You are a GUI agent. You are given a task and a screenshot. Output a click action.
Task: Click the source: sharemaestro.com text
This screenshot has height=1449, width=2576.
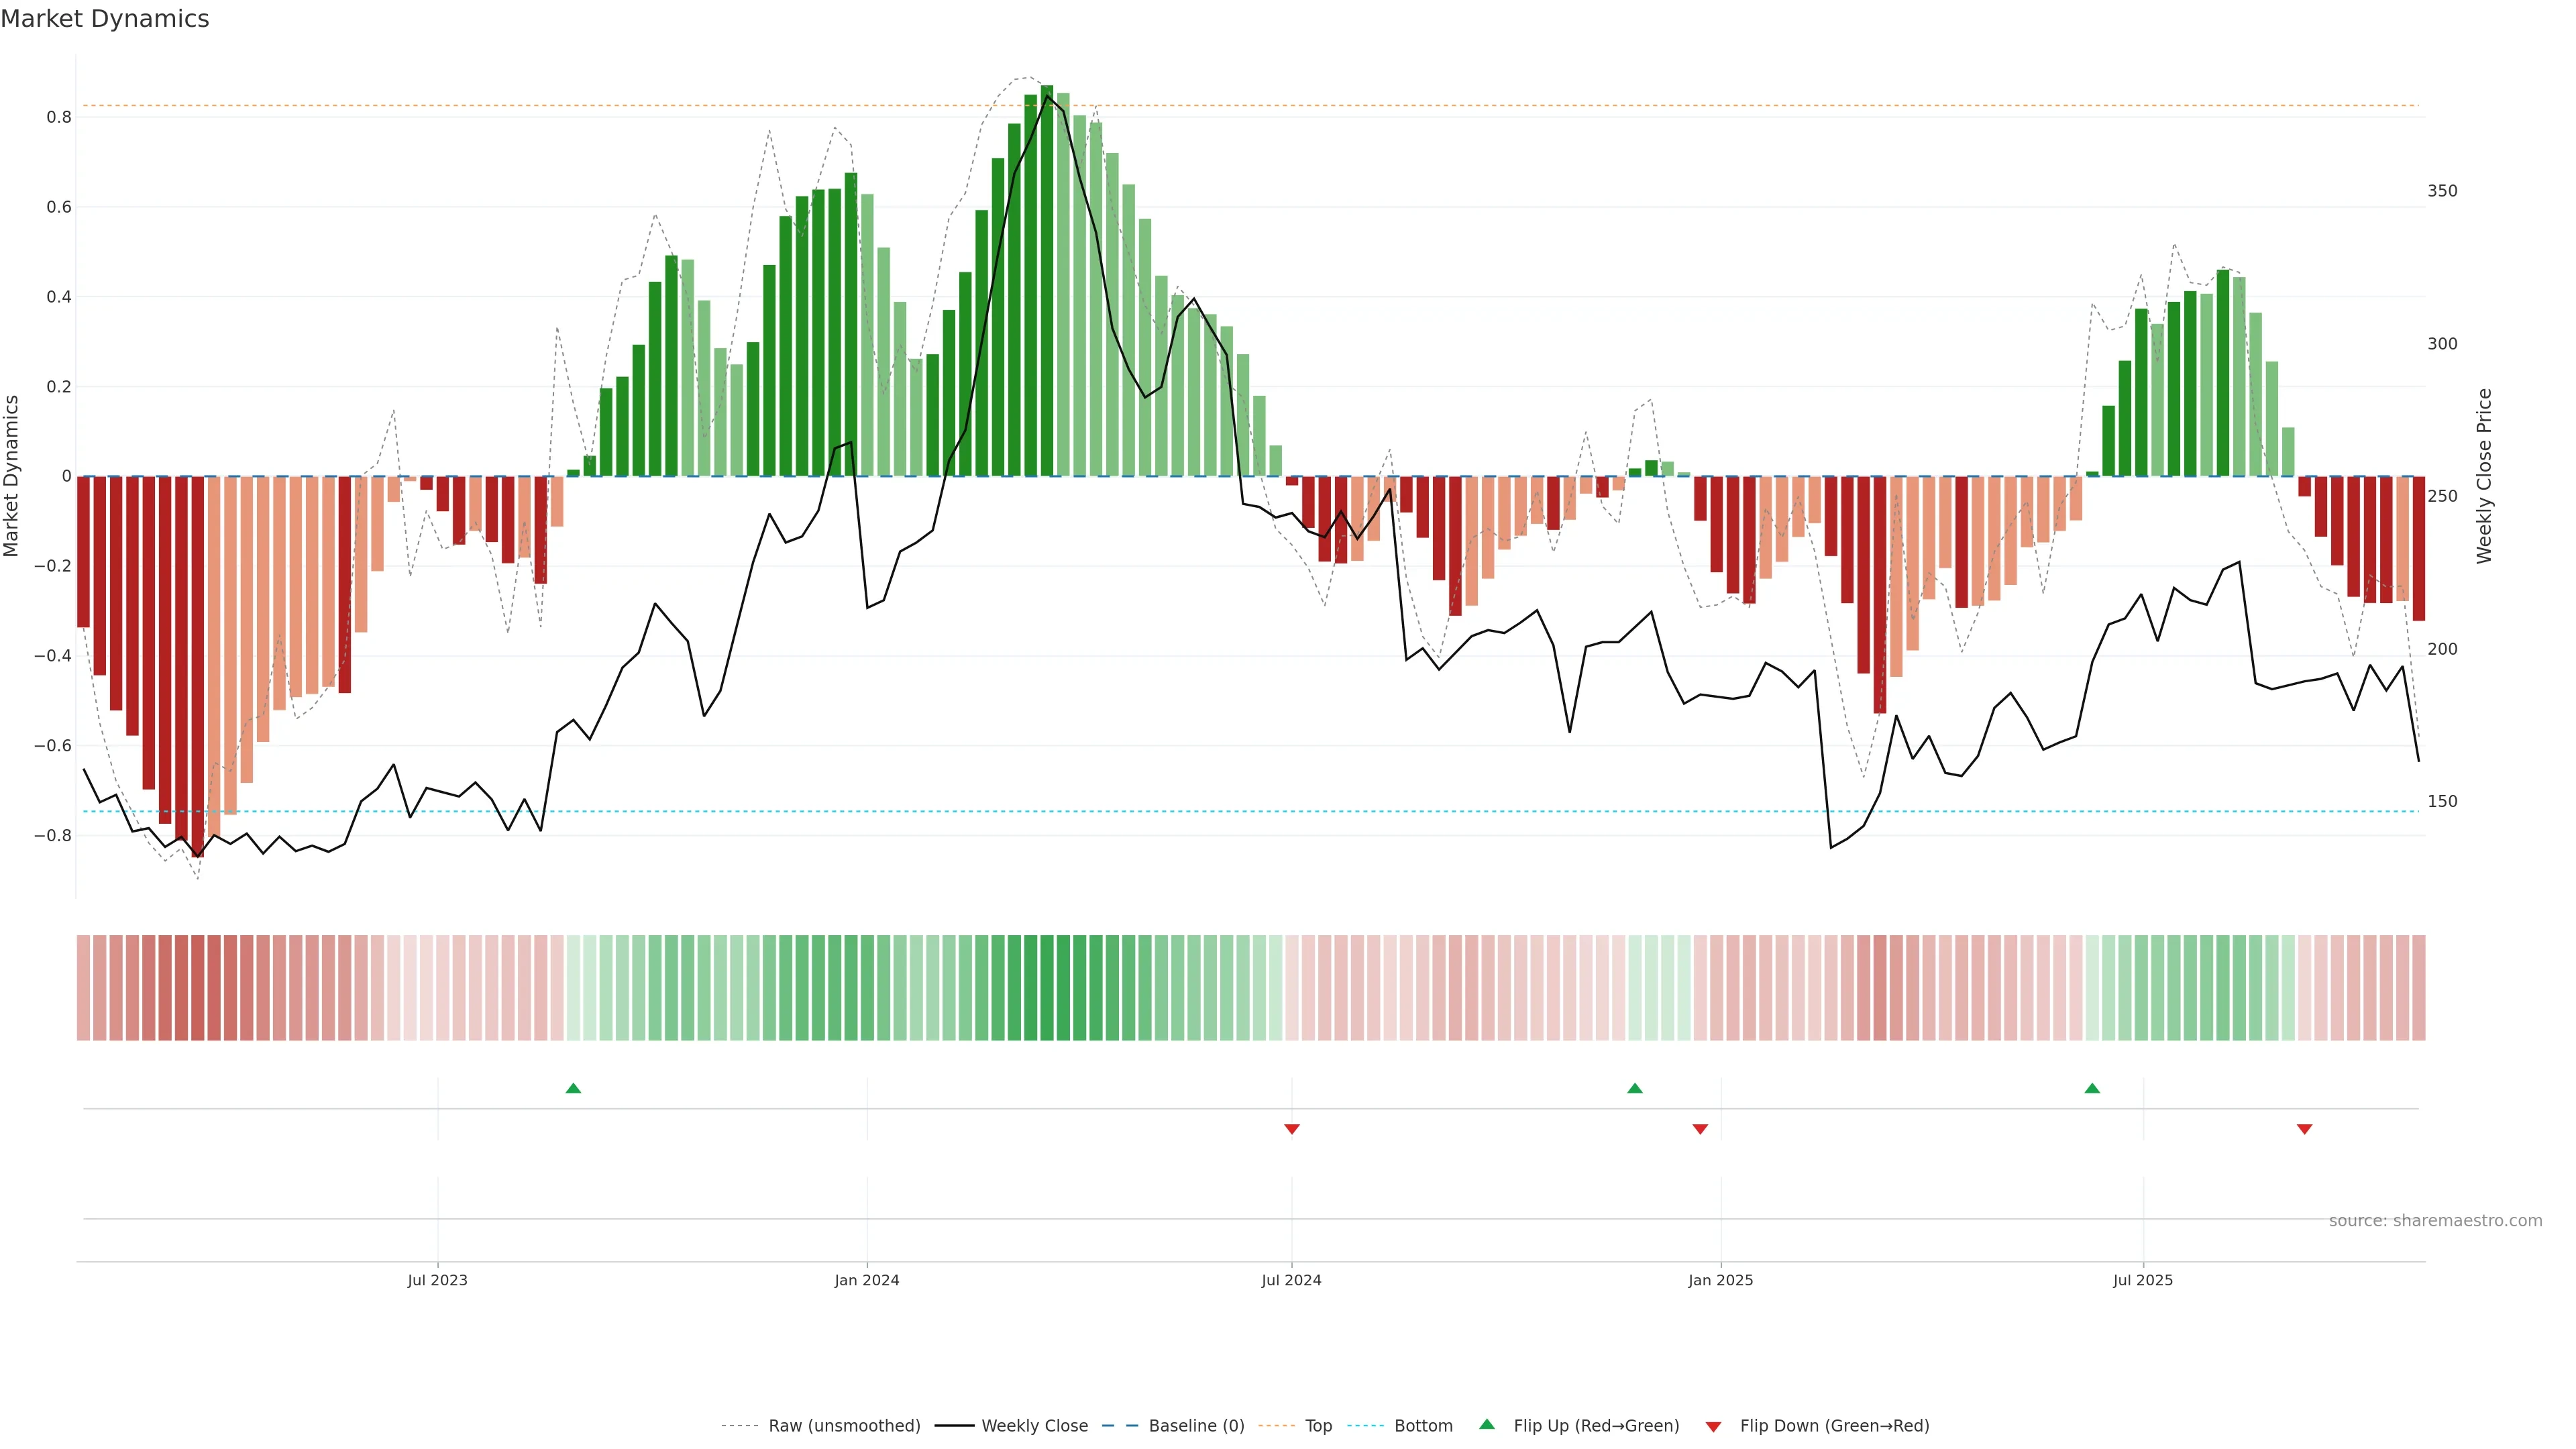[2435, 1220]
